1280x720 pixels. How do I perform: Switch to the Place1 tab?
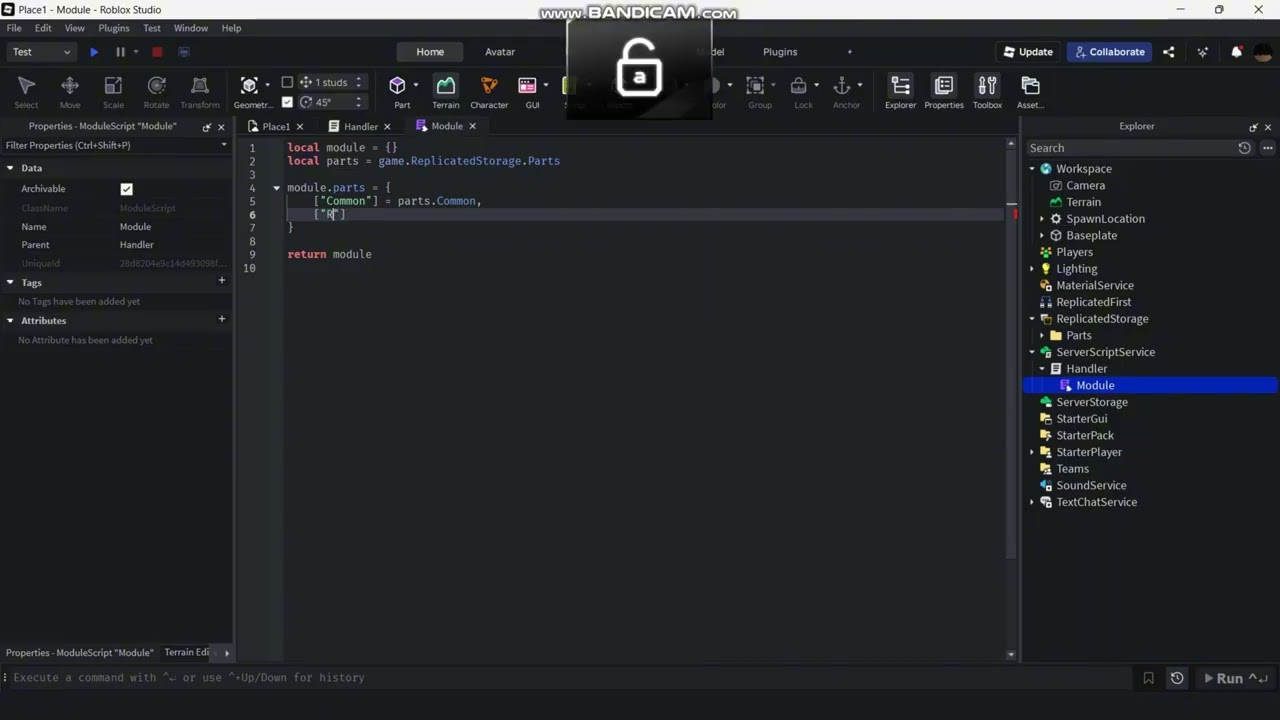pyautogui.click(x=276, y=126)
